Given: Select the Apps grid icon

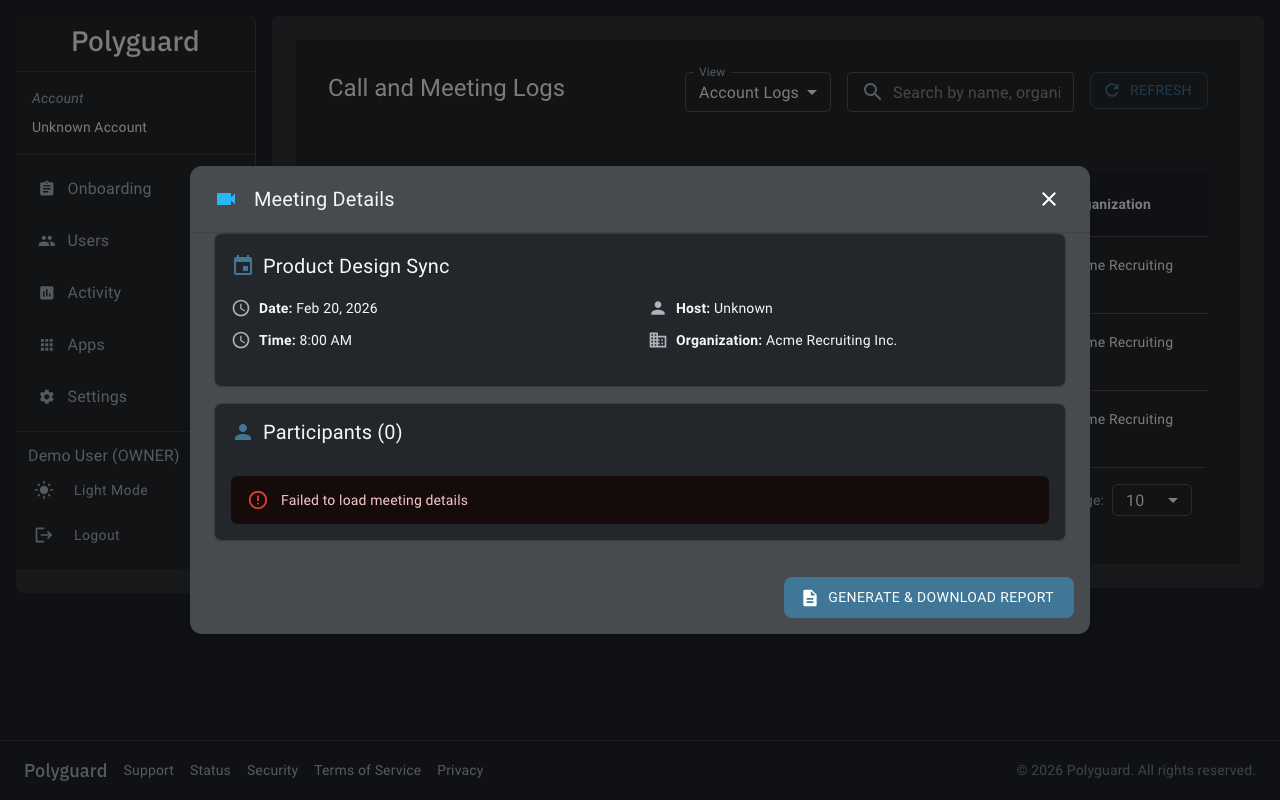Looking at the screenshot, I should click(x=46, y=344).
